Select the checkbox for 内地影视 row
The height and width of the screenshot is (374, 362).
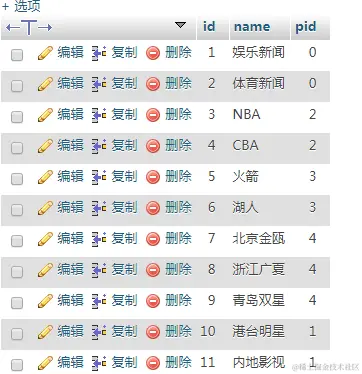[17, 365]
